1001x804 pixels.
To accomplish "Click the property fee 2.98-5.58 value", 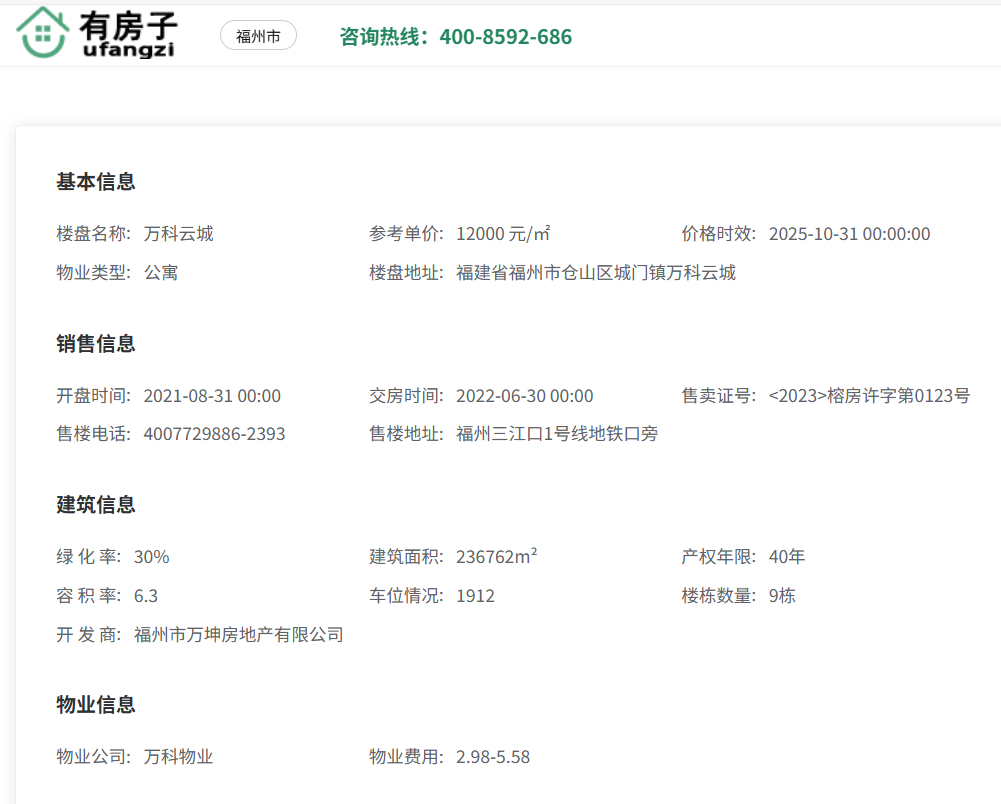I will (x=493, y=757).
